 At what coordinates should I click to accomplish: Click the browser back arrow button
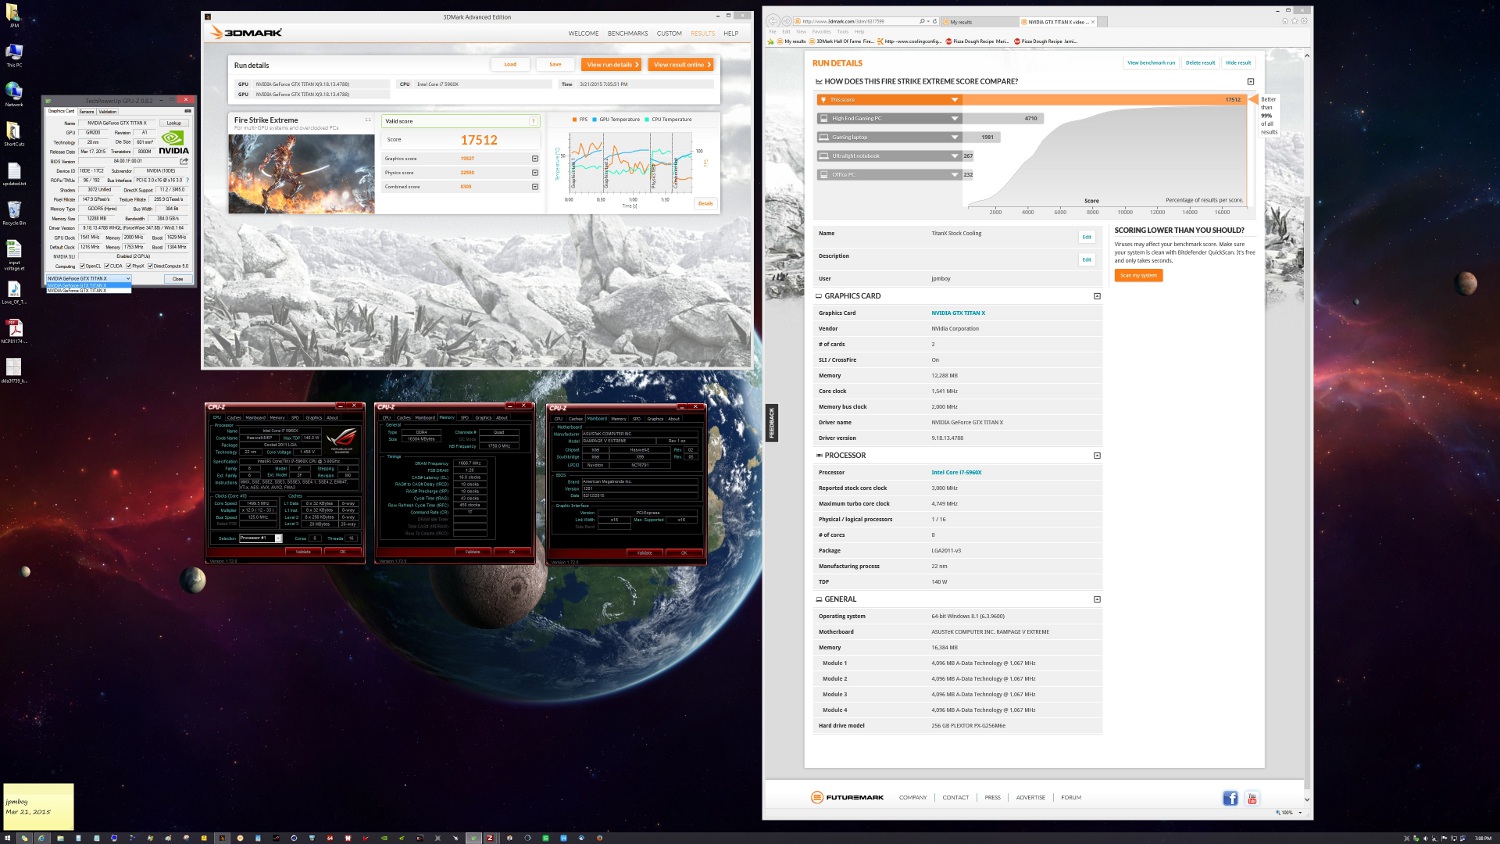click(x=774, y=21)
